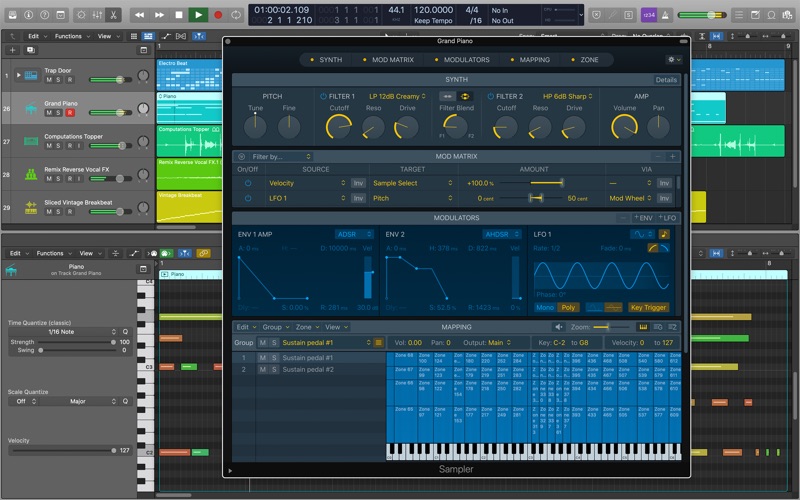Click the red Record button in transport

point(217,15)
